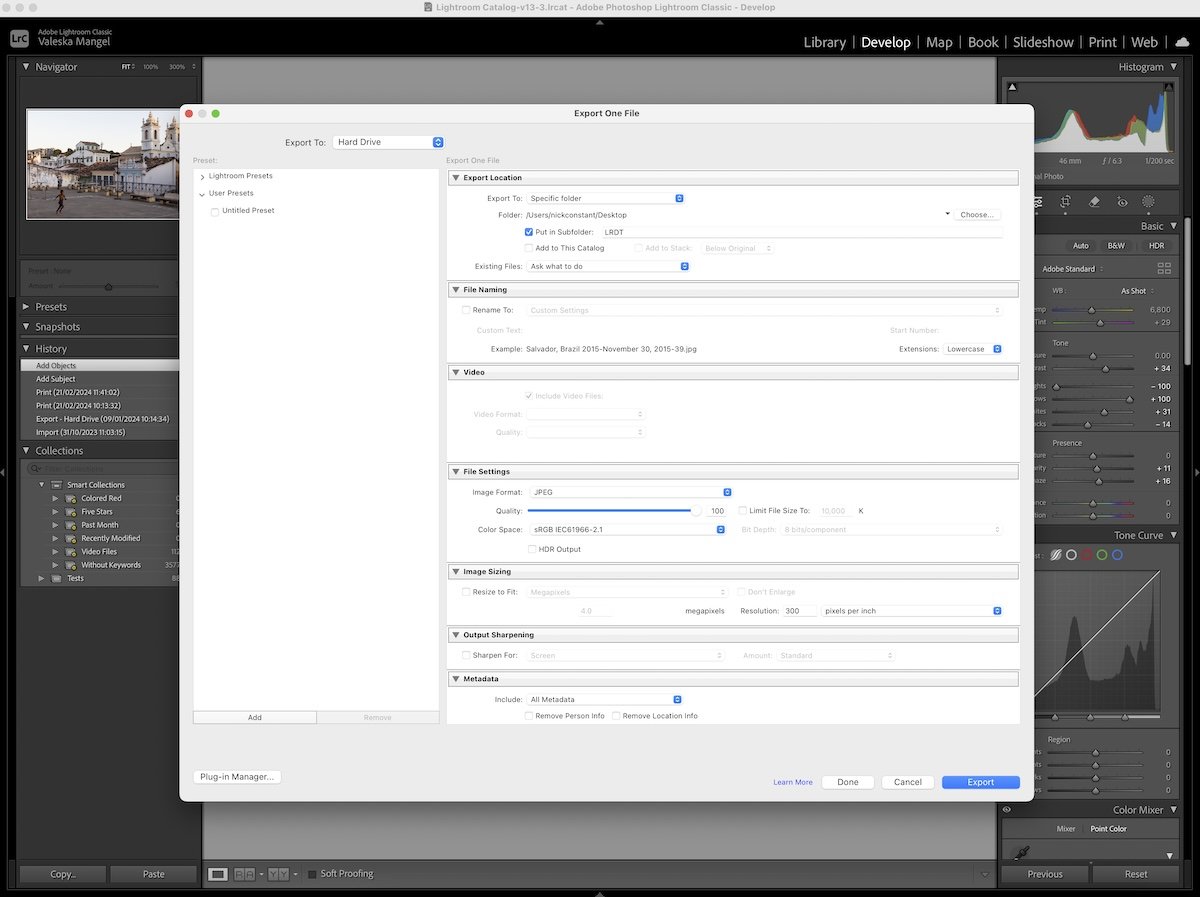Click the blue Export button
The width and height of the screenshot is (1200, 897).
980,782
